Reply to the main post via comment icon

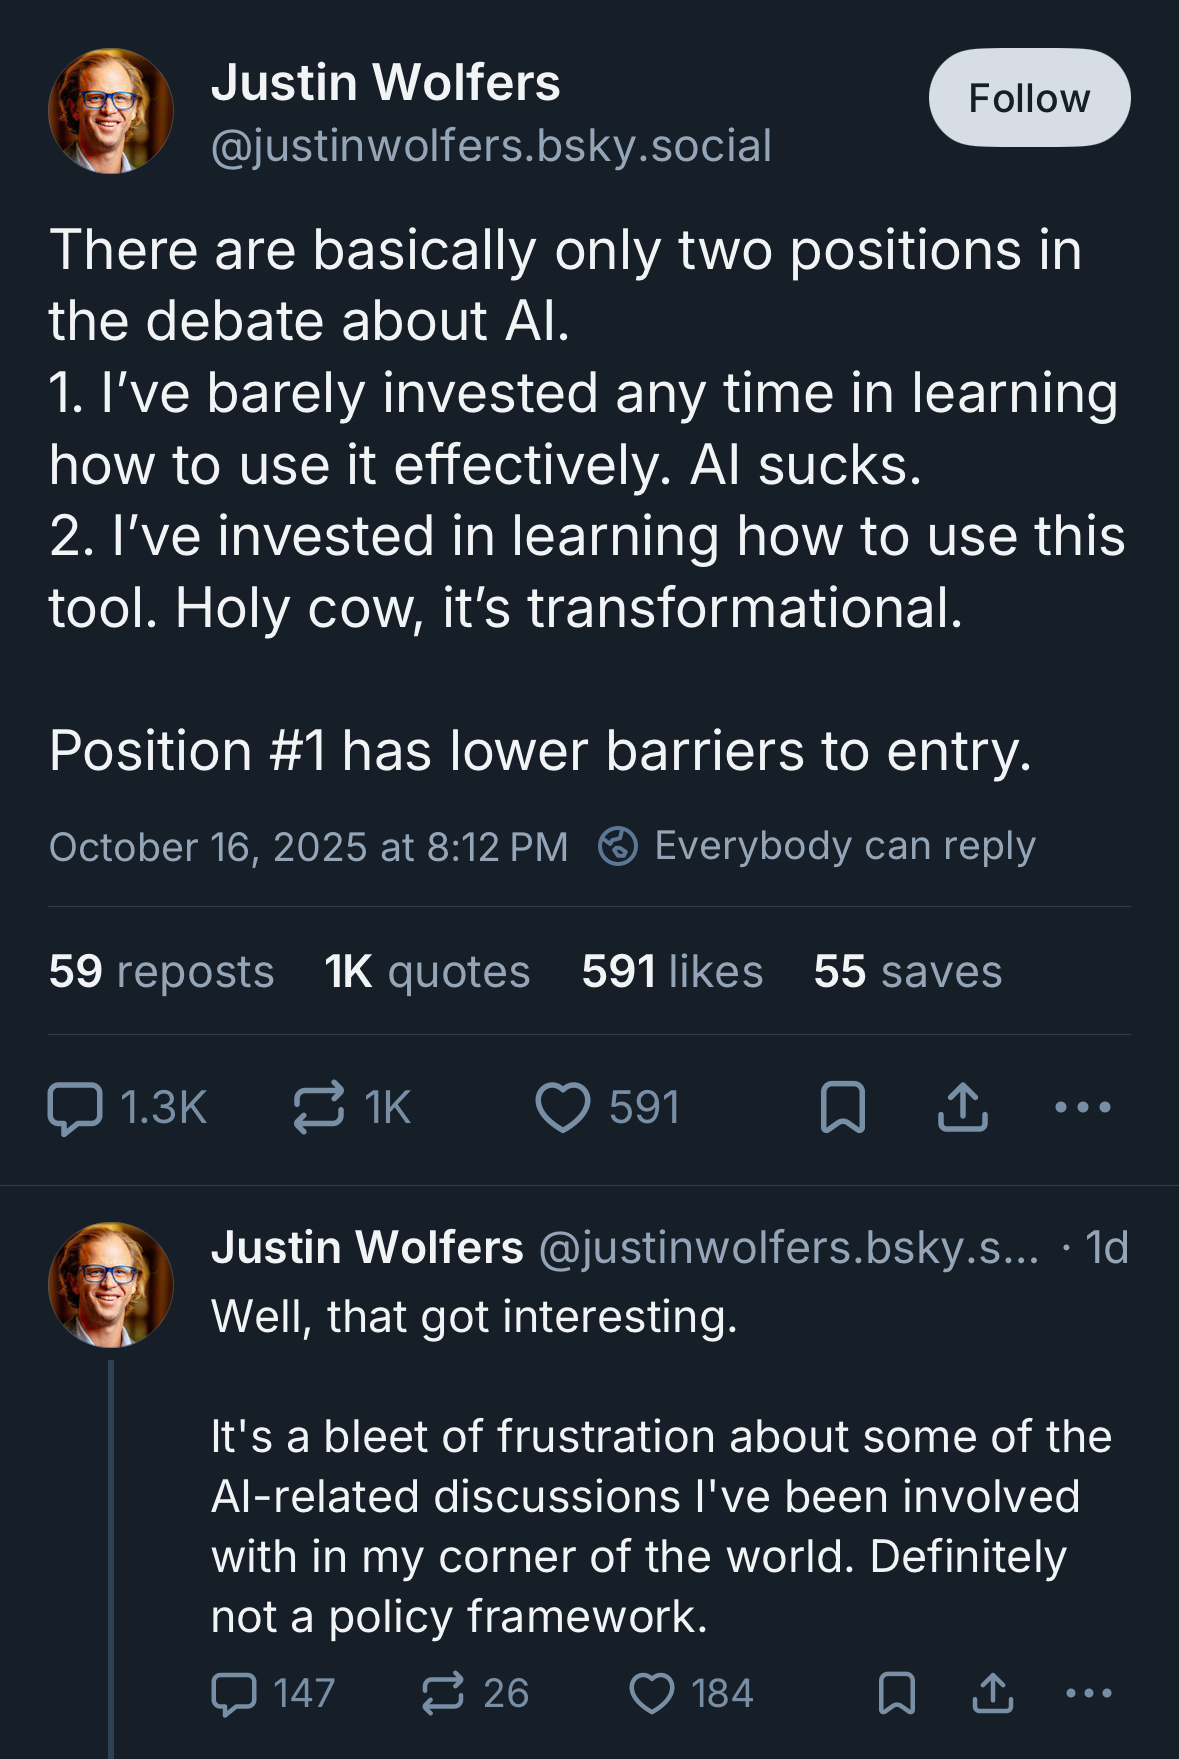(x=76, y=1108)
